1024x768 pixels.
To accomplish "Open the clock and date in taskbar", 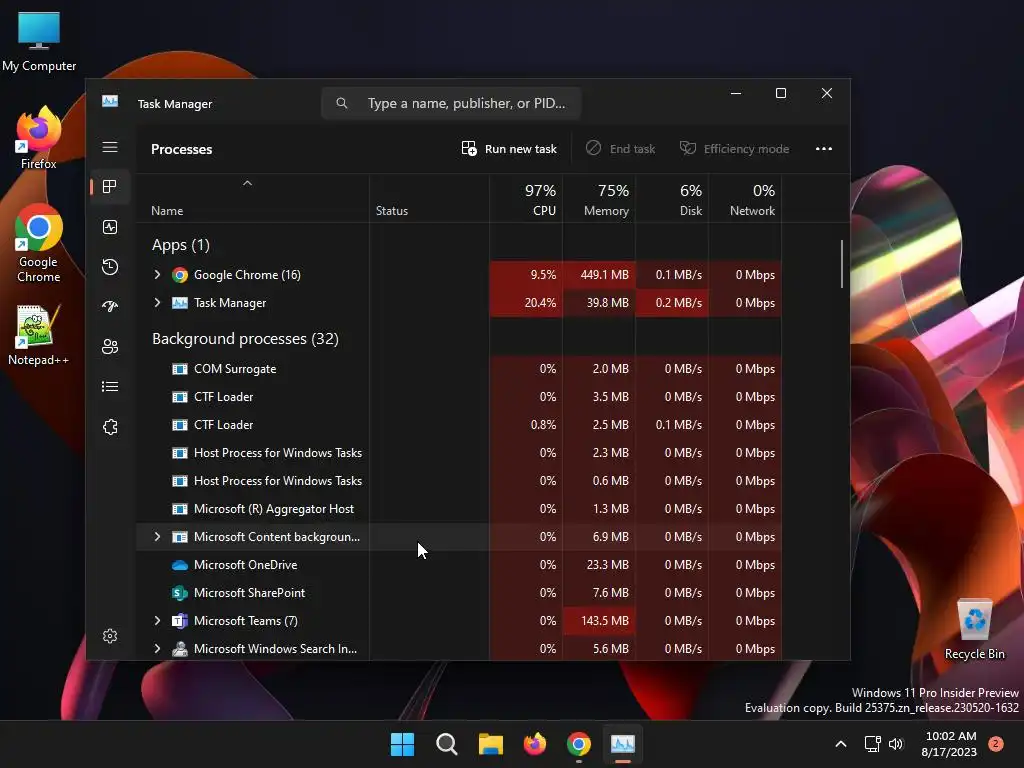I will 950,744.
